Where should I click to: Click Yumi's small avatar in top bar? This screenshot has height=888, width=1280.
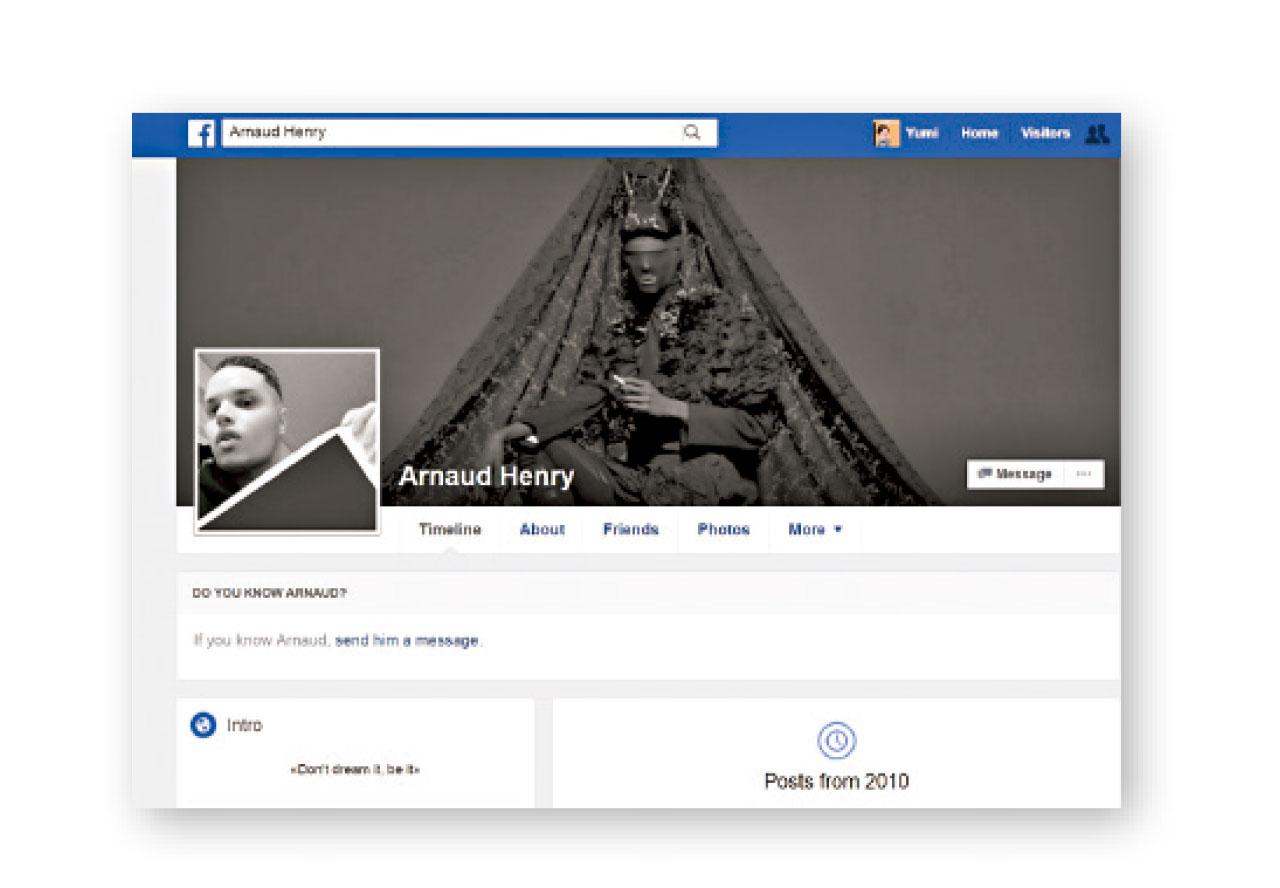[886, 133]
